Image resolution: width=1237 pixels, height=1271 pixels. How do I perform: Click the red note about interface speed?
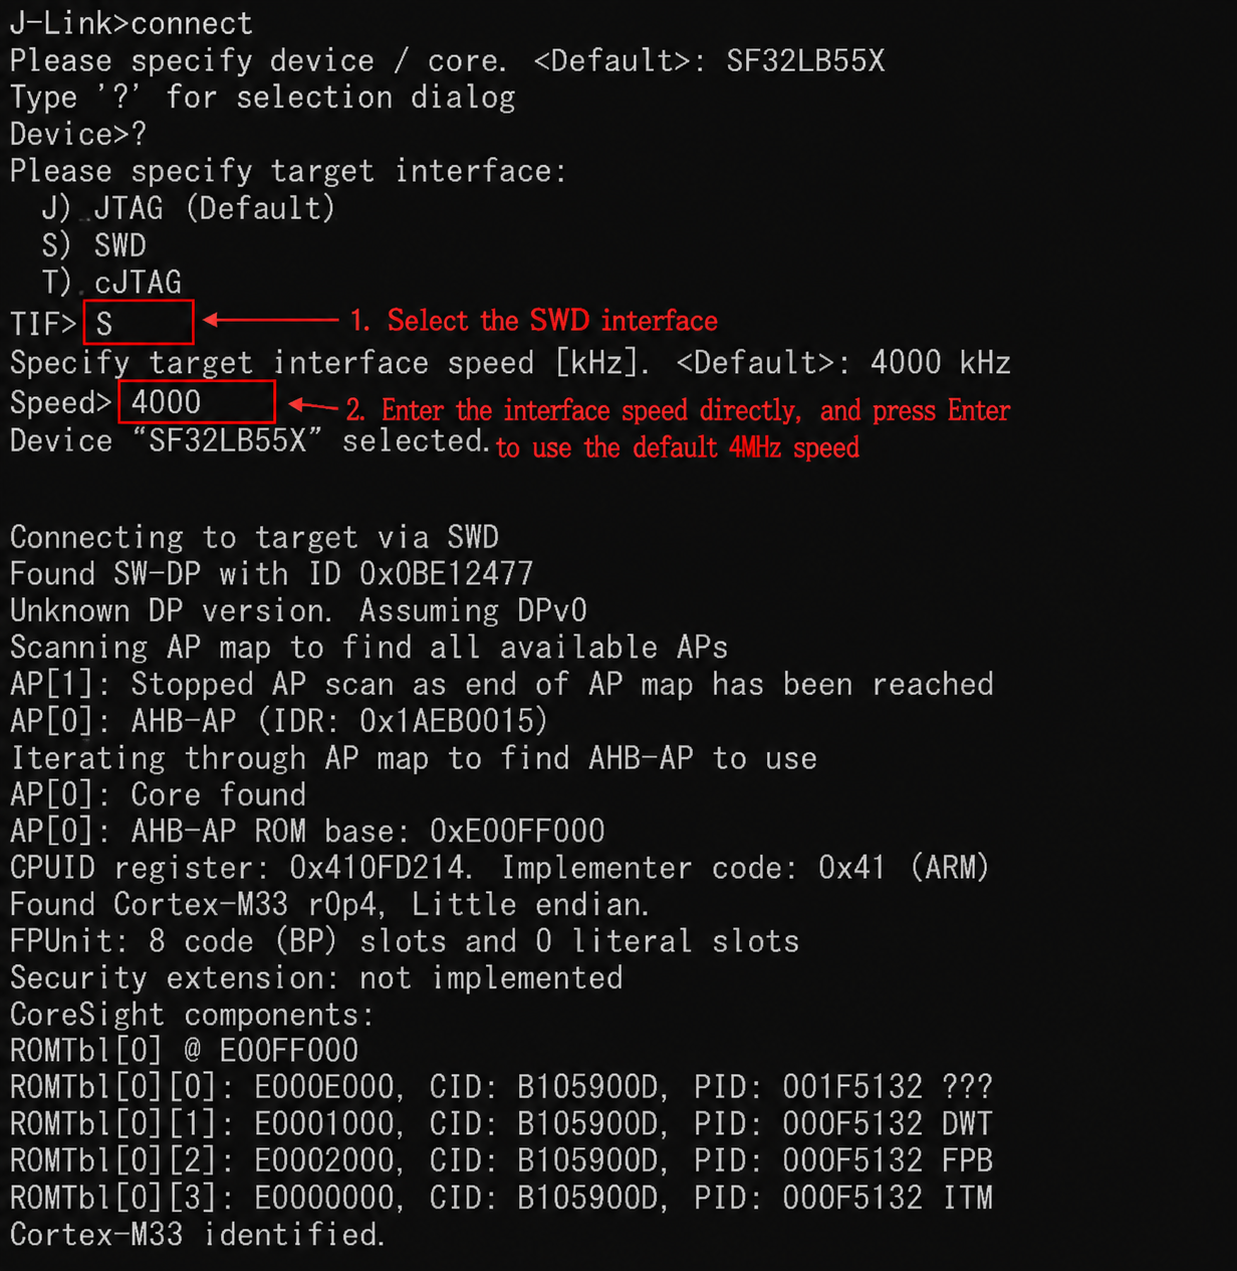[x=678, y=429]
